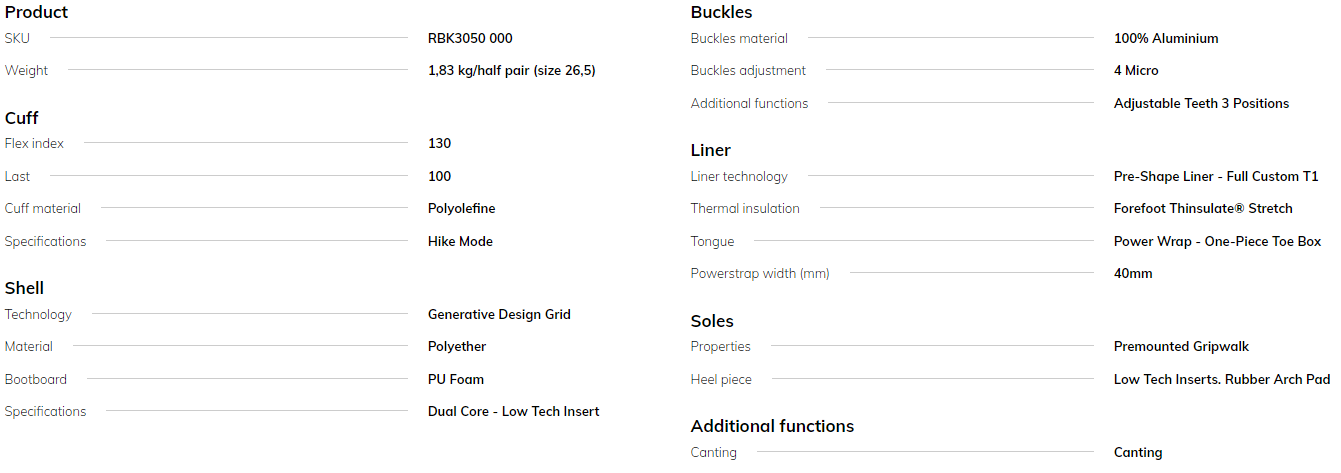This screenshot has width=1341, height=473.
Task: Select the Cuff section heading
Action: (21, 118)
